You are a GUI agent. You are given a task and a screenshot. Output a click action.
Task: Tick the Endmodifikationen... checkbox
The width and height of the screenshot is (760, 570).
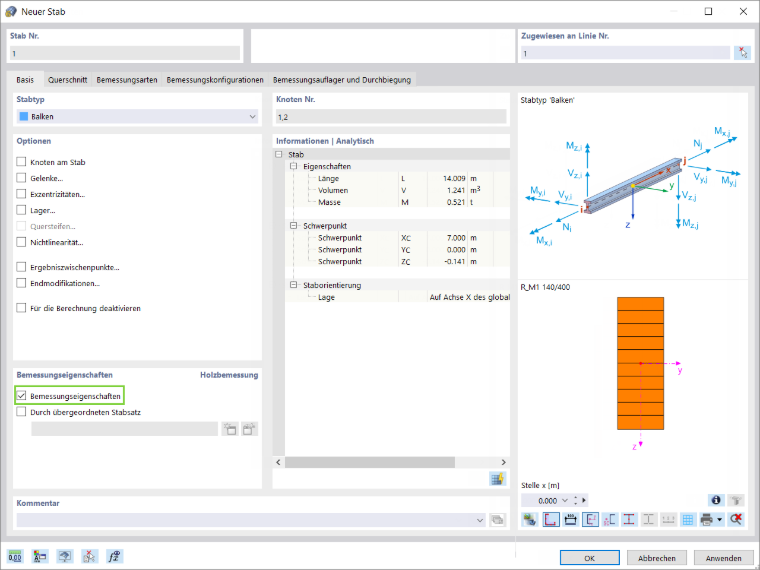tap(21, 283)
